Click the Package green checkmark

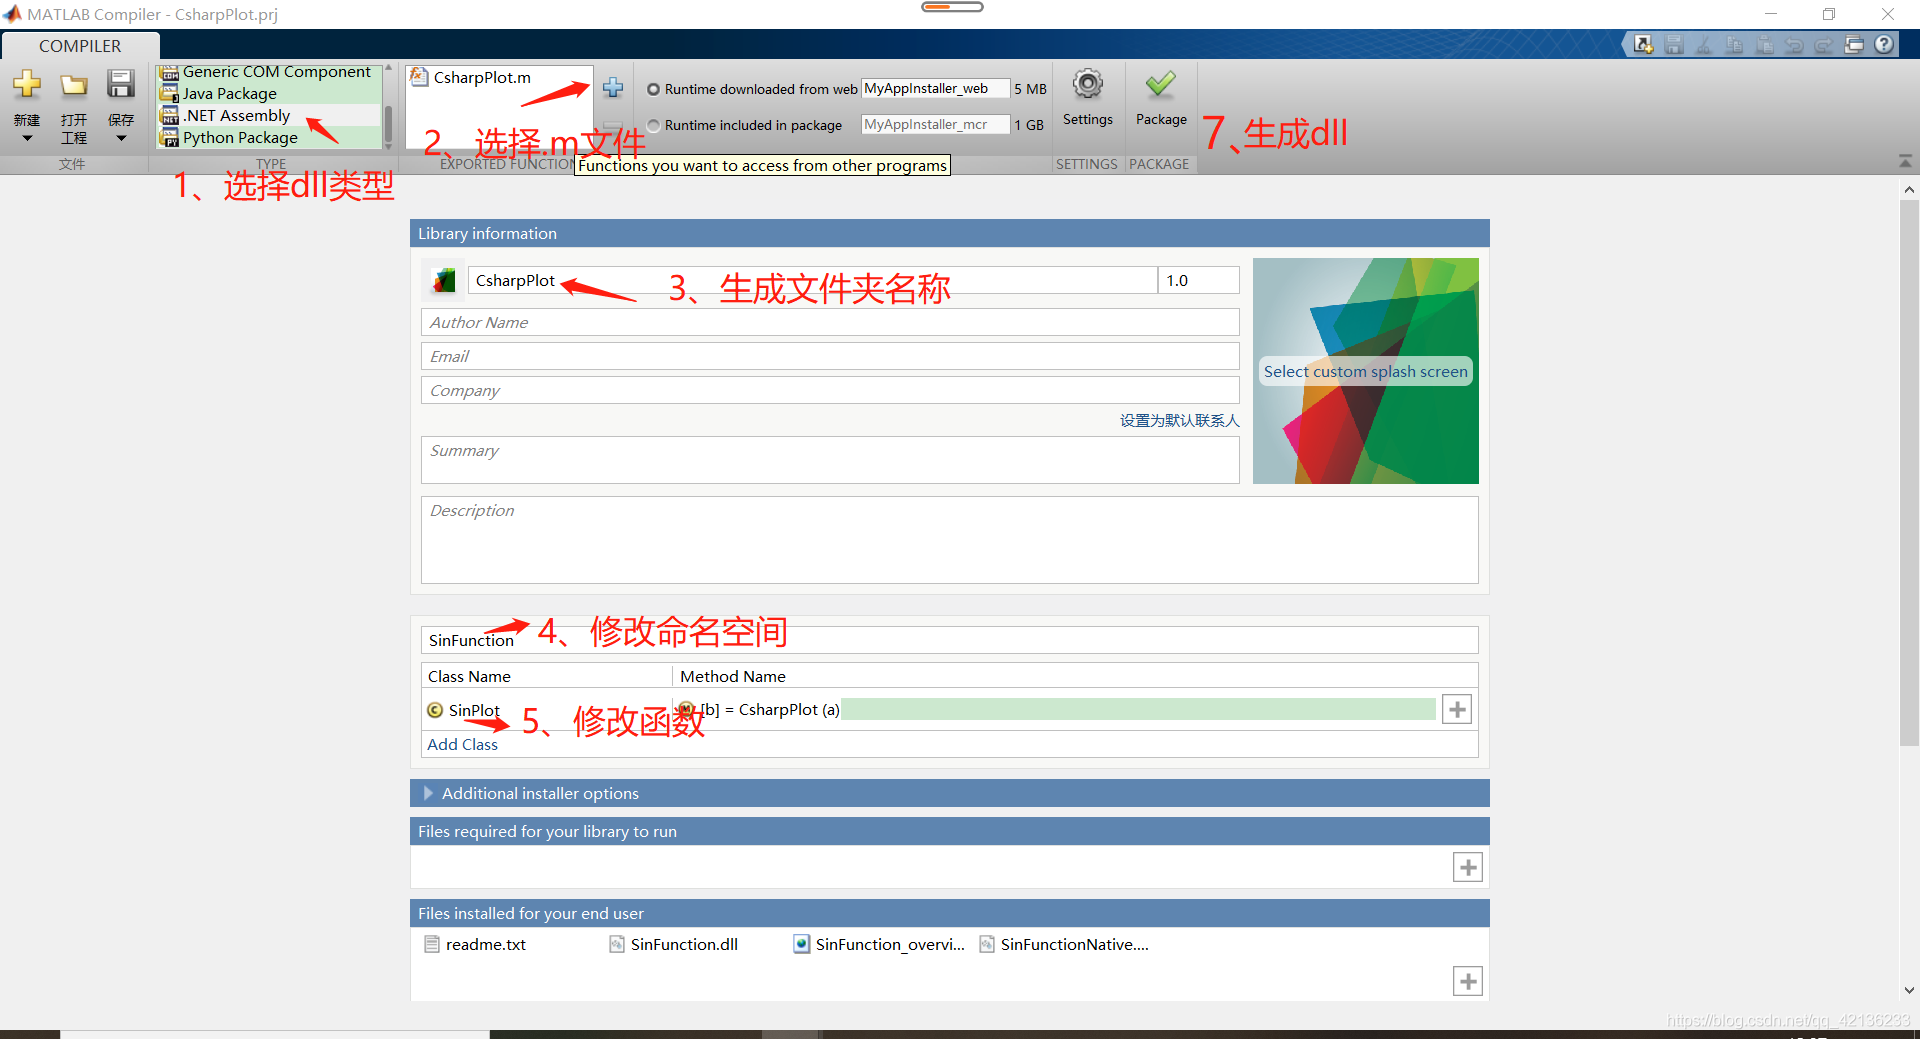coord(1161,85)
